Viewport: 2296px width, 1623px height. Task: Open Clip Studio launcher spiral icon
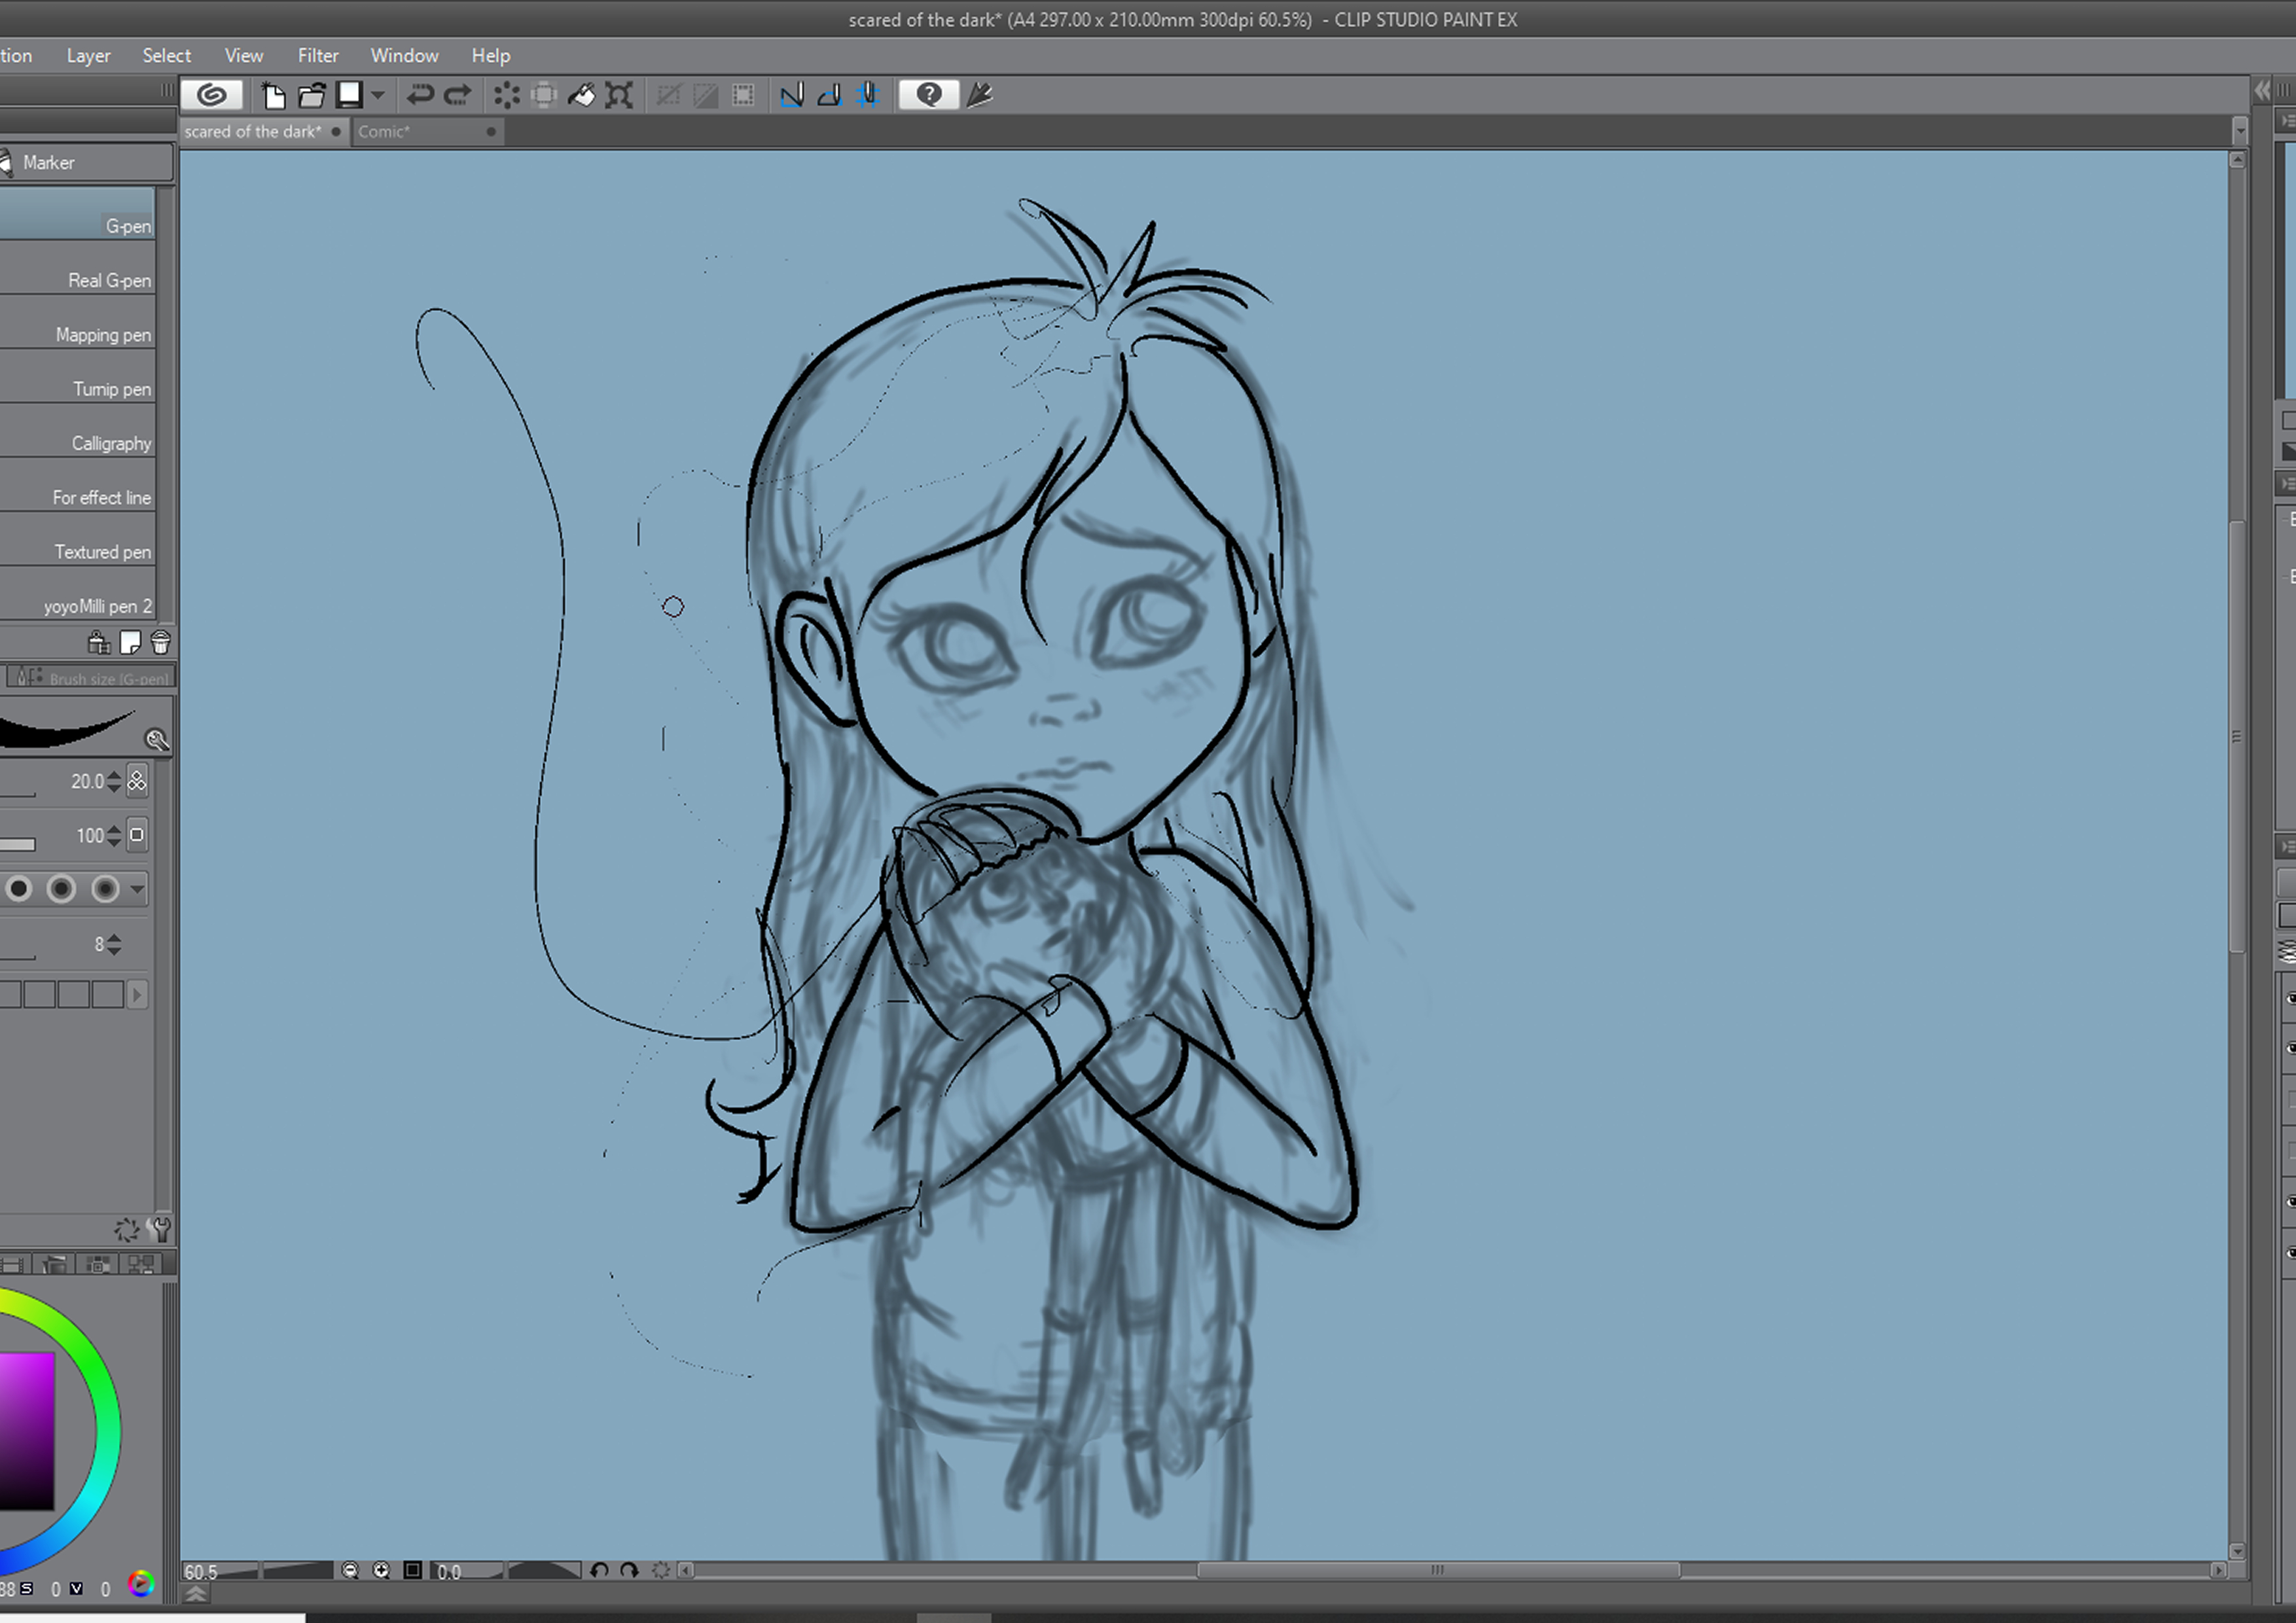tap(211, 95)
